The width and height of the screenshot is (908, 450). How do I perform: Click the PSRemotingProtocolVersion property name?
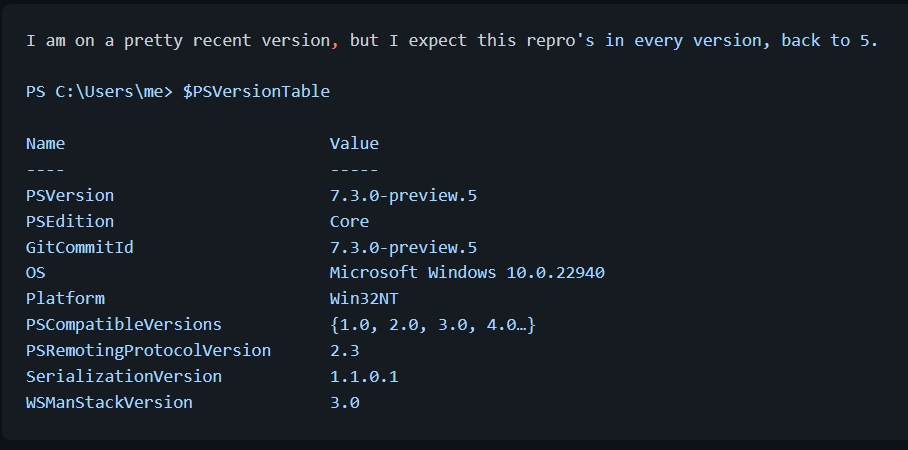148,350
